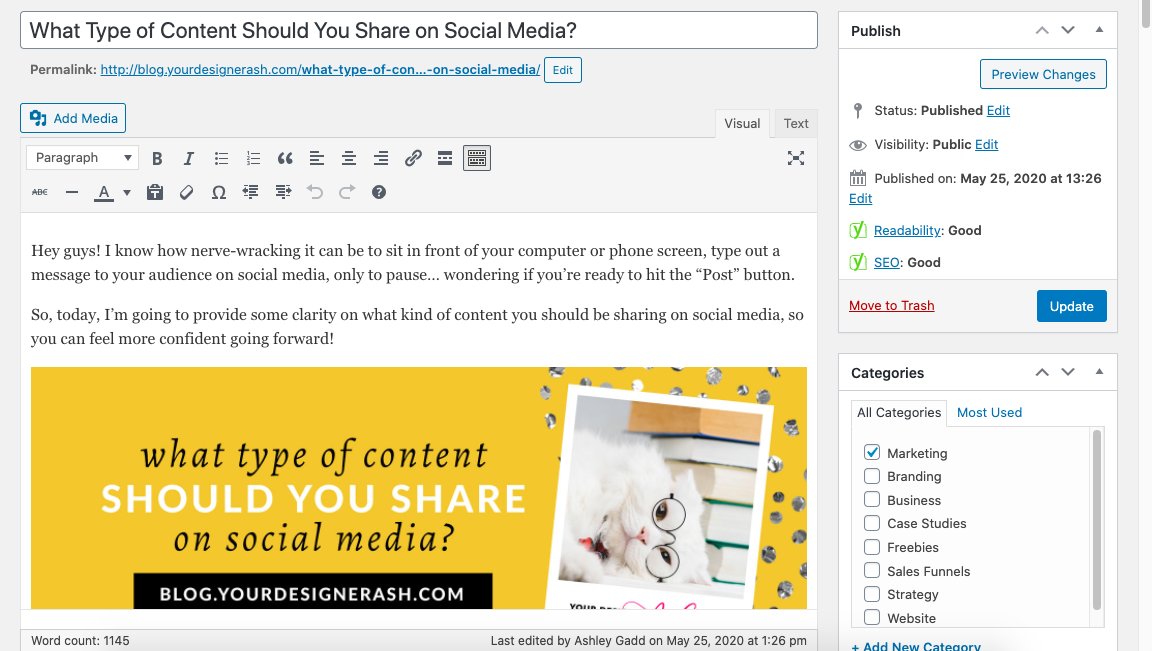Image resolution: width=1152 pixels, height=651 pixels.
Task: Toggle bold formatting in the editor toolbar
Action: click(156, 158)
